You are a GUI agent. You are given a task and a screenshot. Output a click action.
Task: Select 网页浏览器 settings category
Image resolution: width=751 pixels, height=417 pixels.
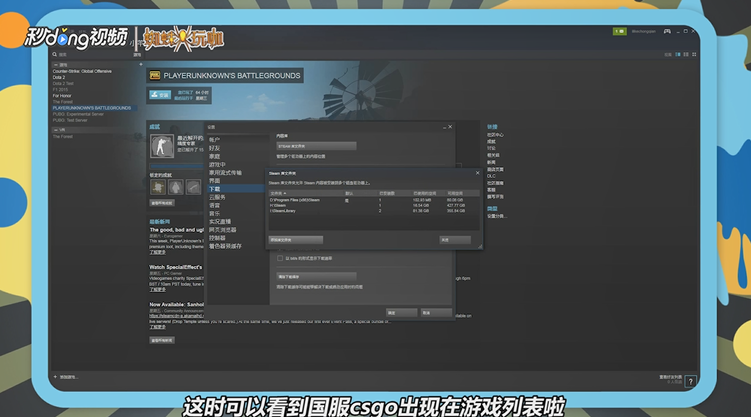coord(222,230)
